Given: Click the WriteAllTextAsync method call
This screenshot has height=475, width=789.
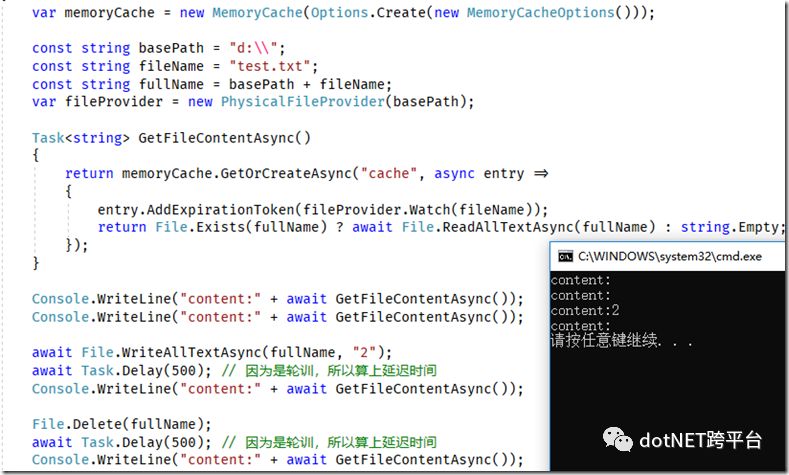Looking at the screenshot, I should tap(191, 353).
